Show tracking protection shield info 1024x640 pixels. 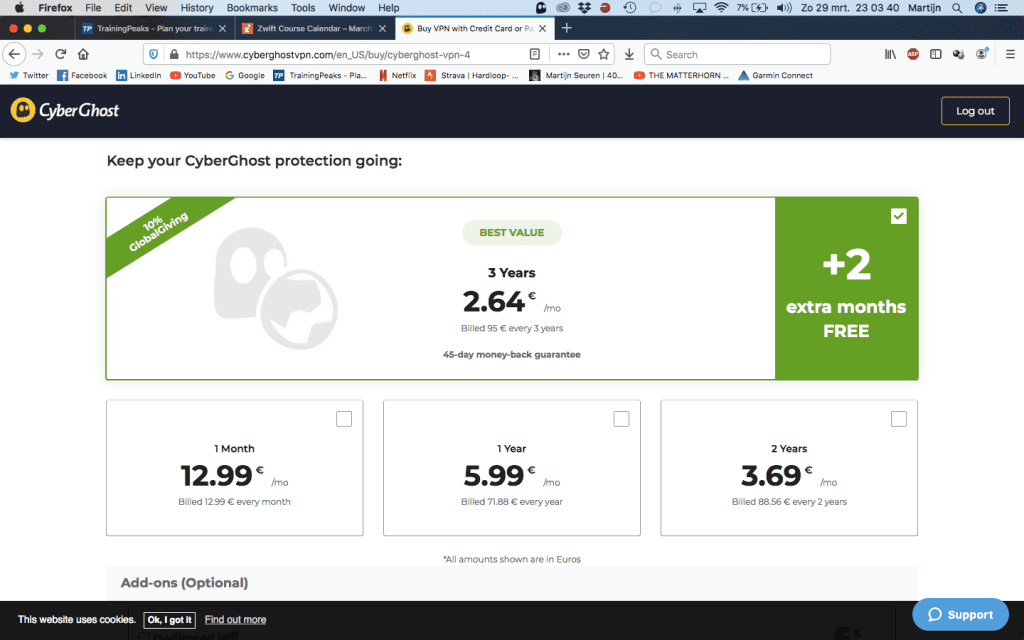153,54
